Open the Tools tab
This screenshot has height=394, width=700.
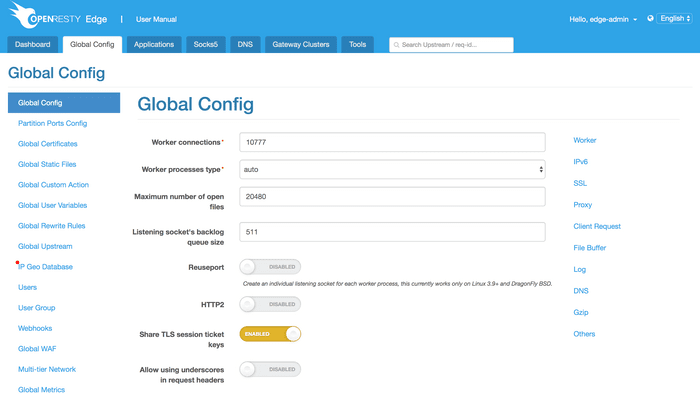(358, 45)
